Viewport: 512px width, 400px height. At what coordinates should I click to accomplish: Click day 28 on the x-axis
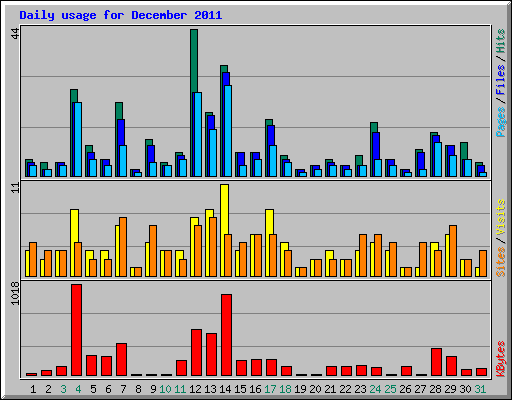tap(435, 389)
